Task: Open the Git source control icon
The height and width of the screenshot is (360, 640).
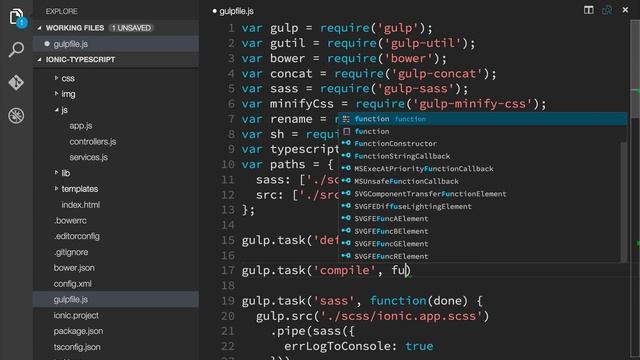Action: pos(16,82)
